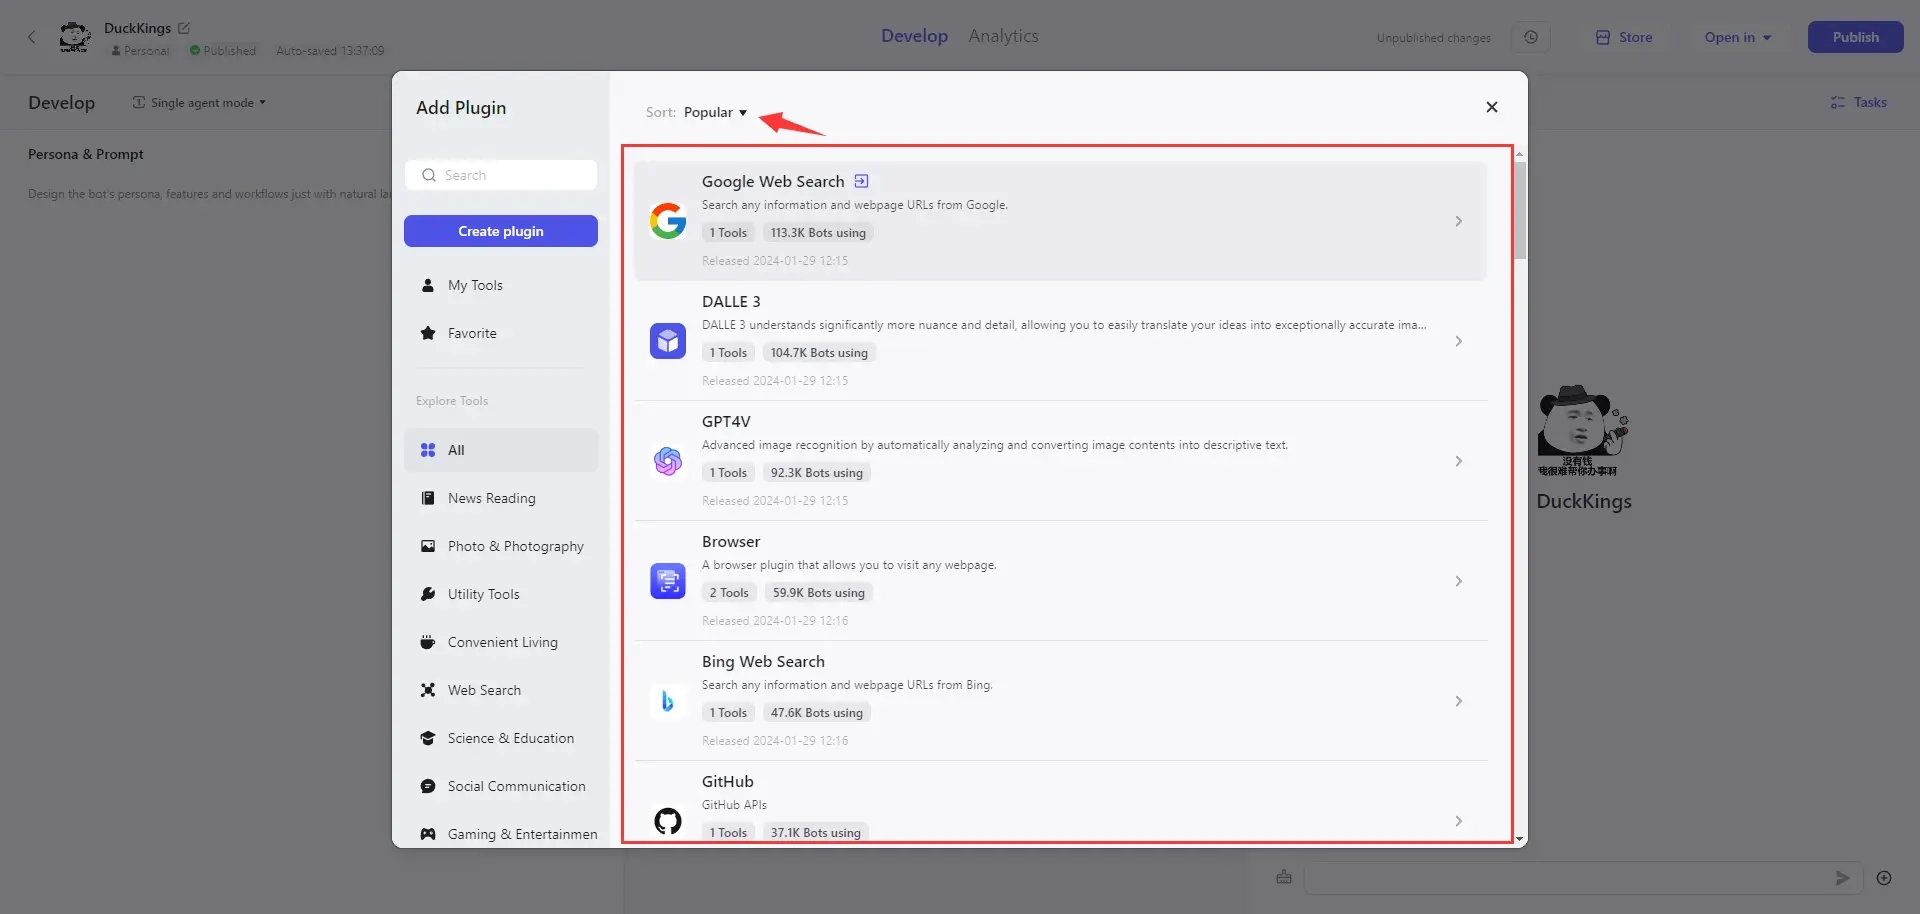Viewport: 1920px width, 914px height.
Task: Select the Utility Tools category
Action: coord(501,594)
